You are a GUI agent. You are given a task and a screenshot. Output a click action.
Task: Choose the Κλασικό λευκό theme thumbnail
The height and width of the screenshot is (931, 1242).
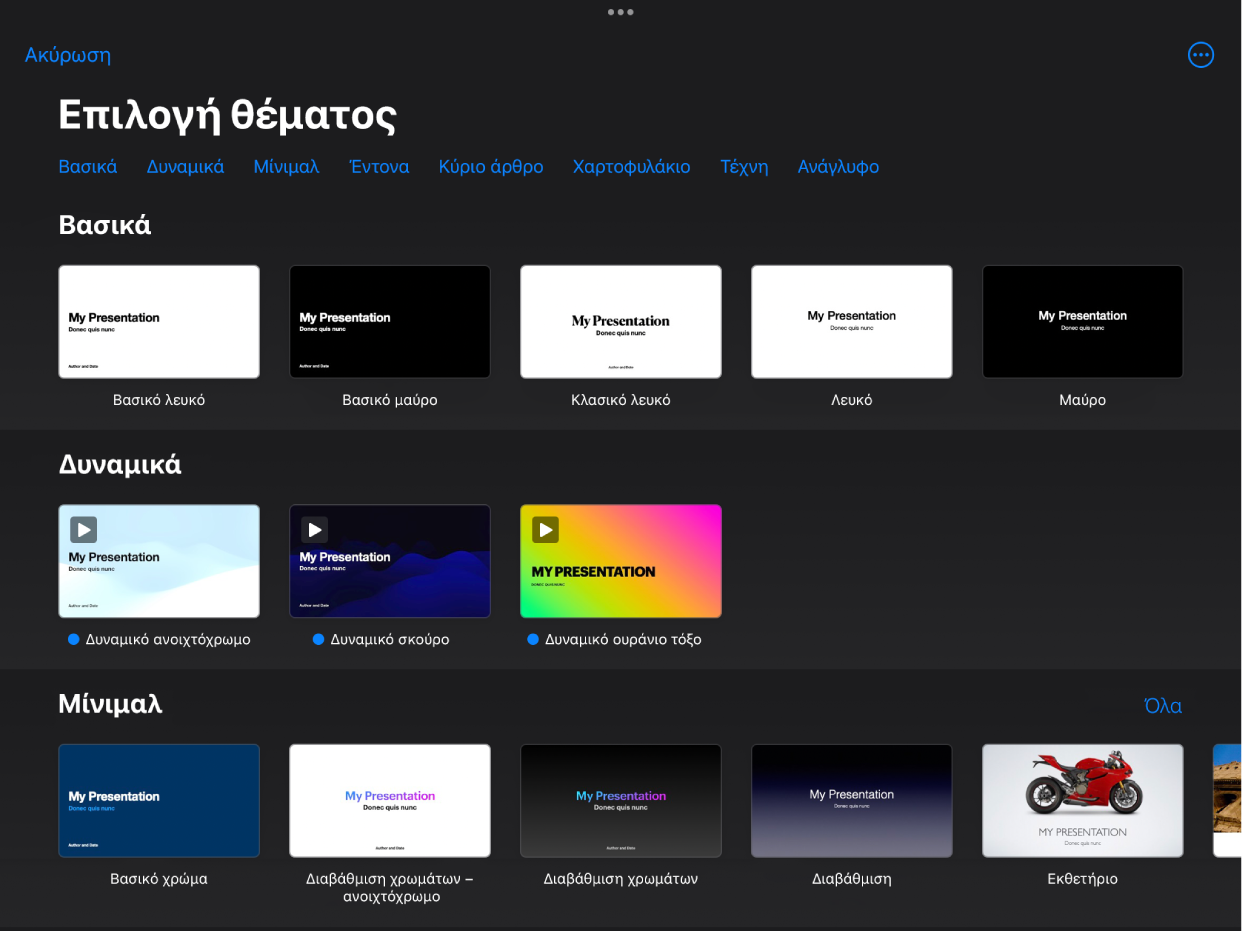[x=621, y=322]
